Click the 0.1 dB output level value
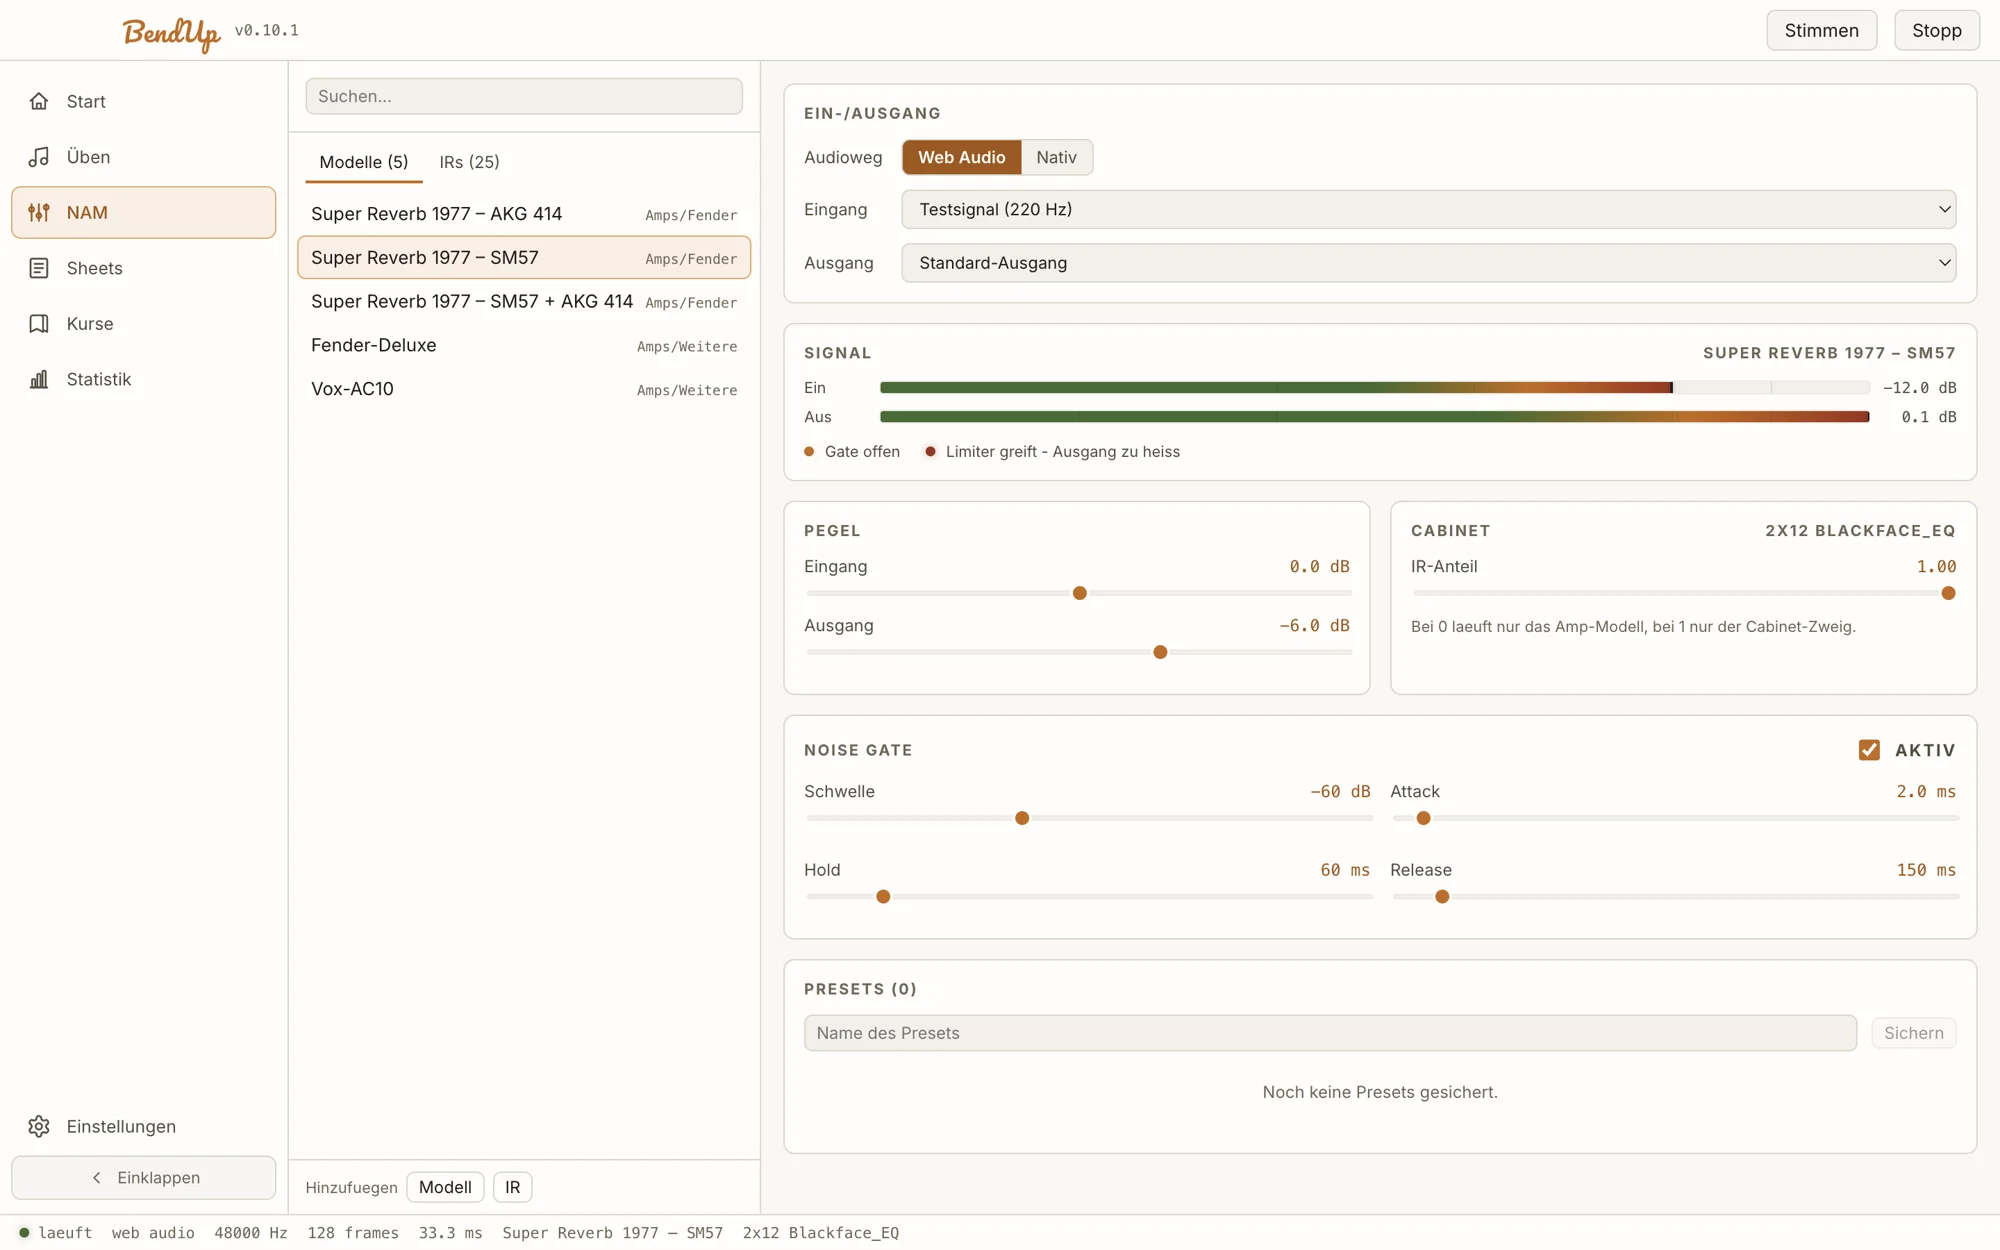2000x1250 pixels. [x=1928, y=417]
